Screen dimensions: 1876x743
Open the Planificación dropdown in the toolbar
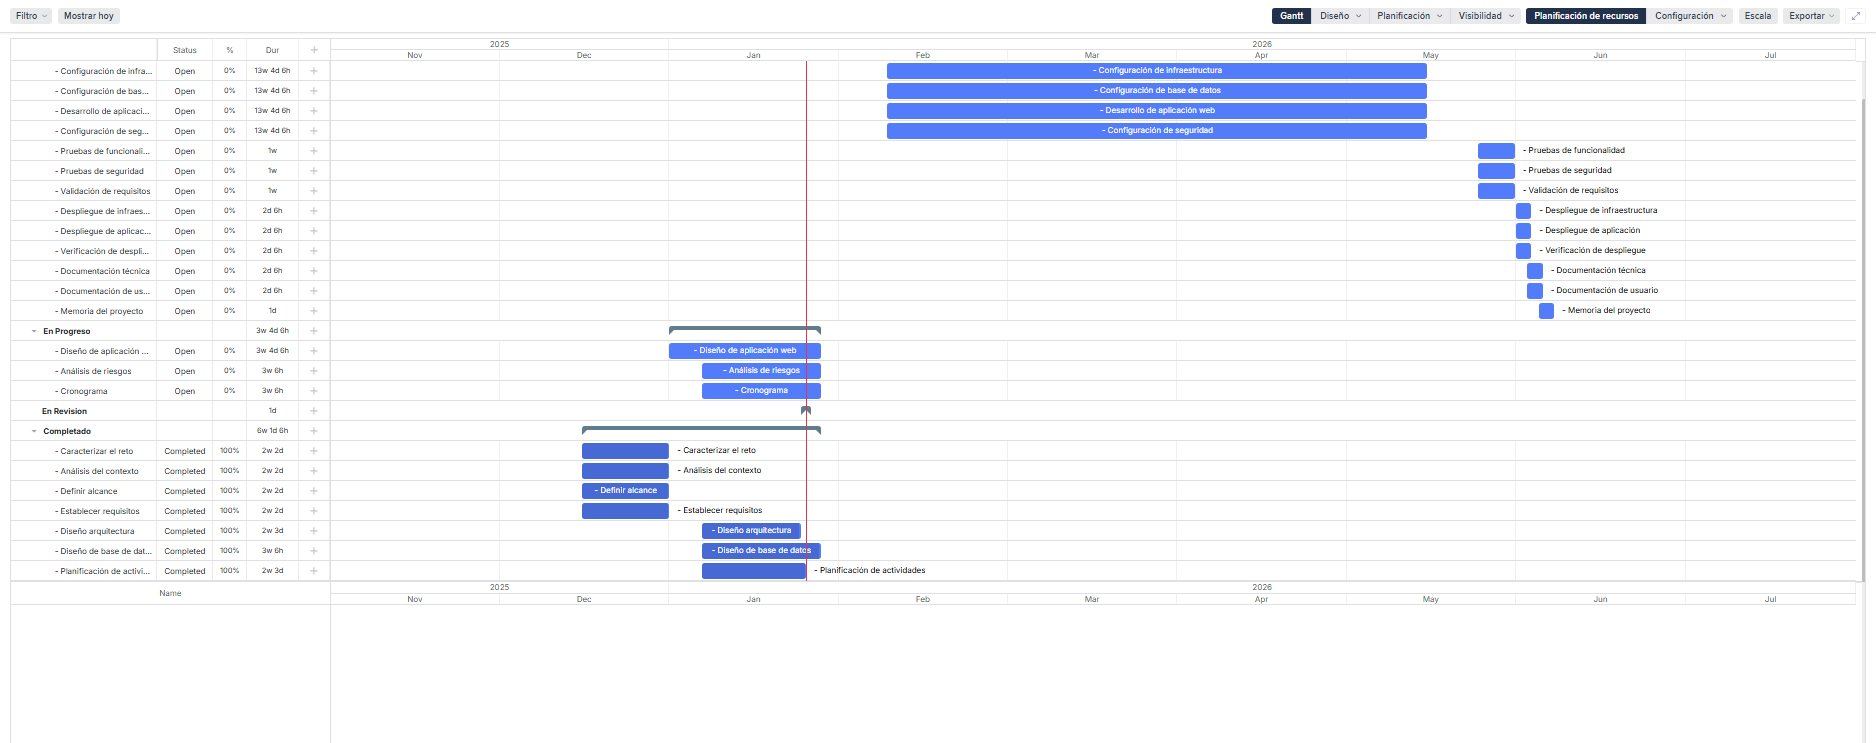1410,16
